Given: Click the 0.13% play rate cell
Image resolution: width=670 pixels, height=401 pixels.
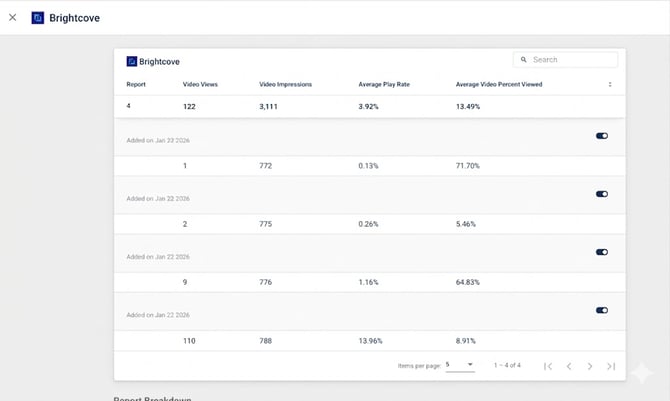Looking at the screenshot, I should [368, 166].
